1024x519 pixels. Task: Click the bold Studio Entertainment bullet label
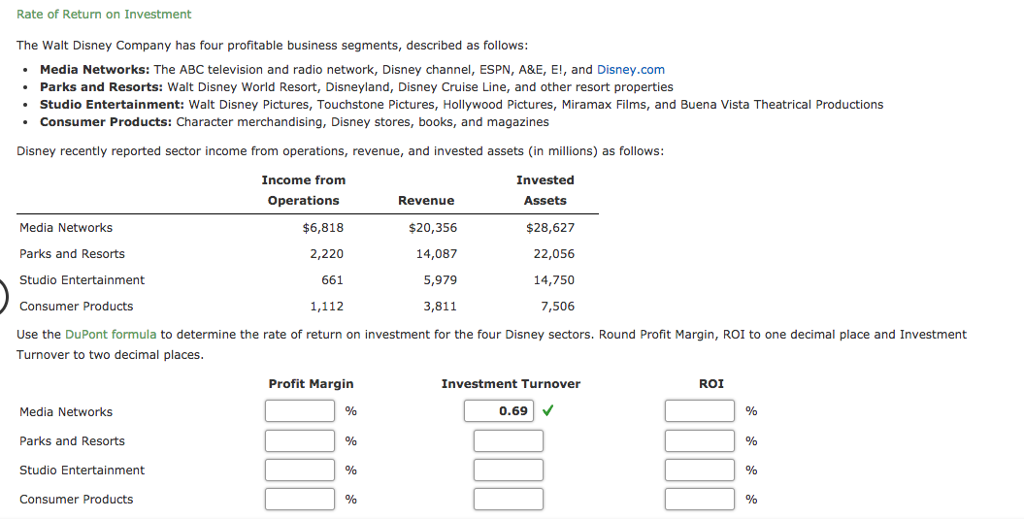point(112,105)
